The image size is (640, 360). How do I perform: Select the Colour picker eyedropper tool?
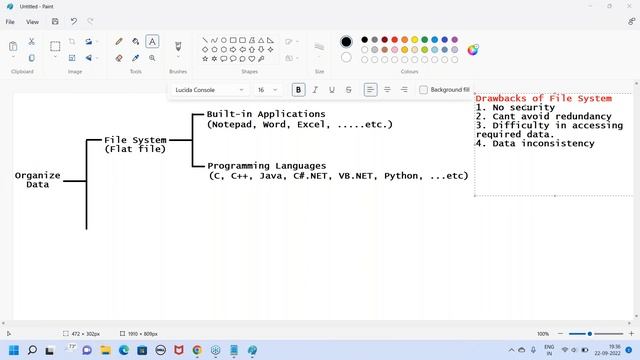click(136, 58)
